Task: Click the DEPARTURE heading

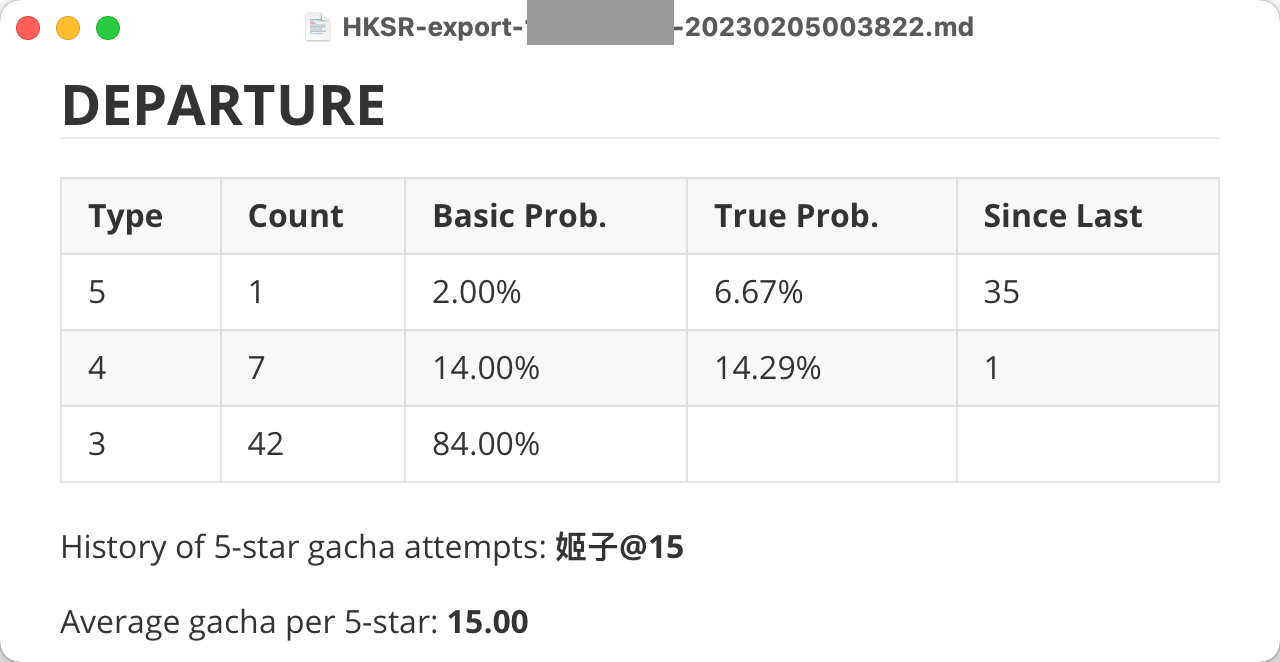Action: pos(224,105)
